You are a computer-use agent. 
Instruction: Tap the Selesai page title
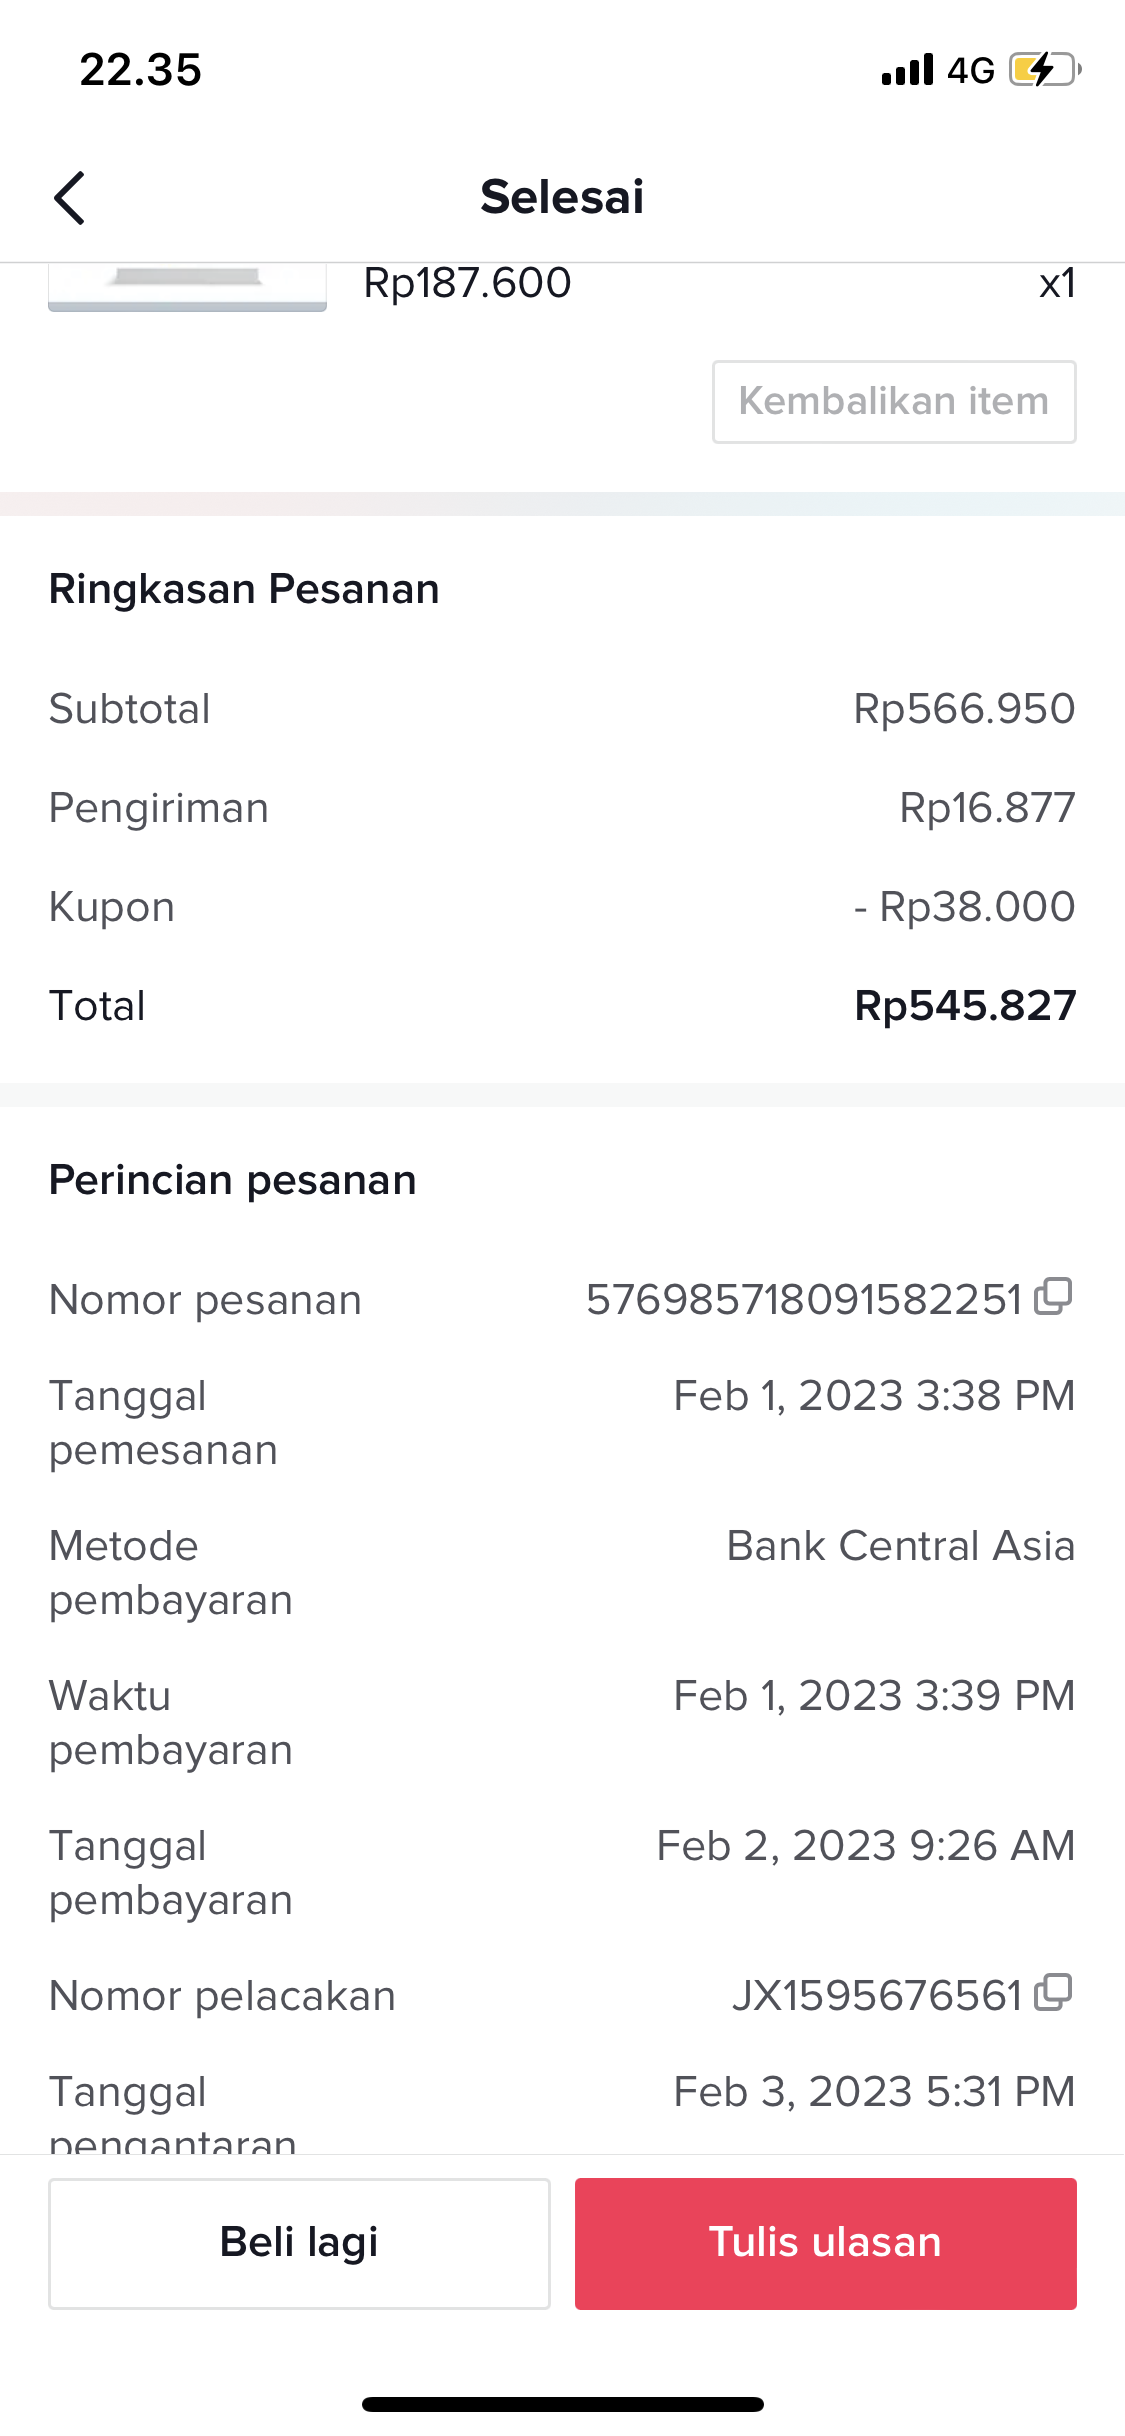coord(562,197)
